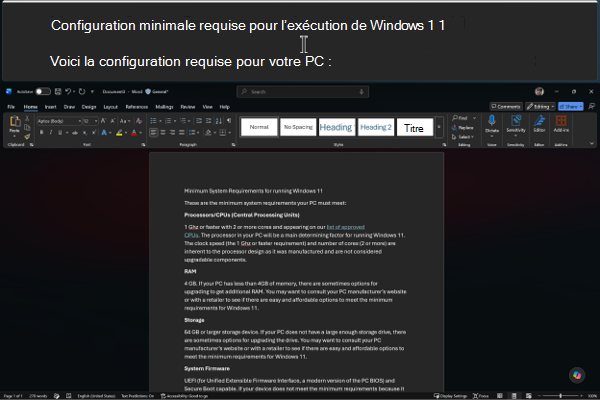Image resolution: width=600 pixels, height=400 pixels.
Task: Decrease font size with the smaller A
Action: [113, 121]
